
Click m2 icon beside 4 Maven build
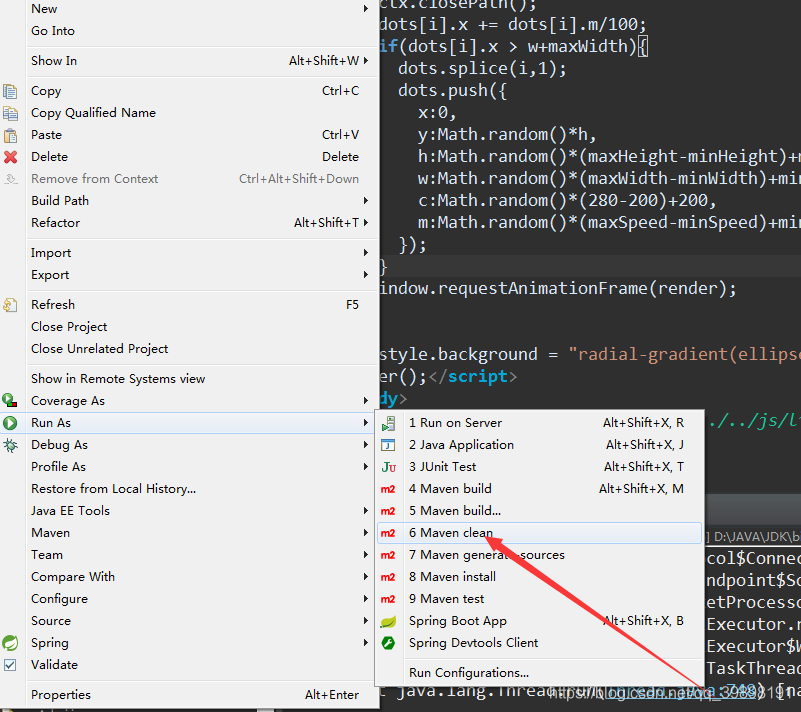click(388, 489)
